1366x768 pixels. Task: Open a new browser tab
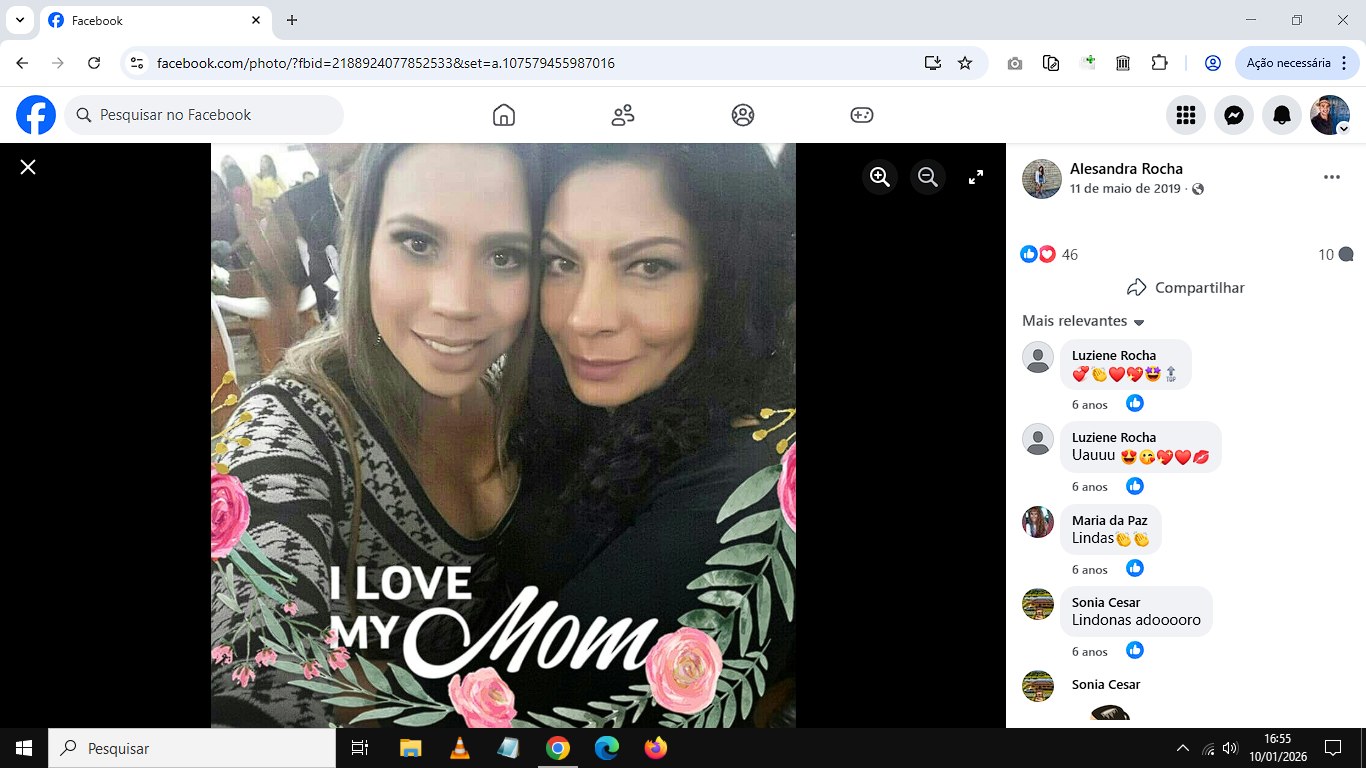[x=292, y=20]
